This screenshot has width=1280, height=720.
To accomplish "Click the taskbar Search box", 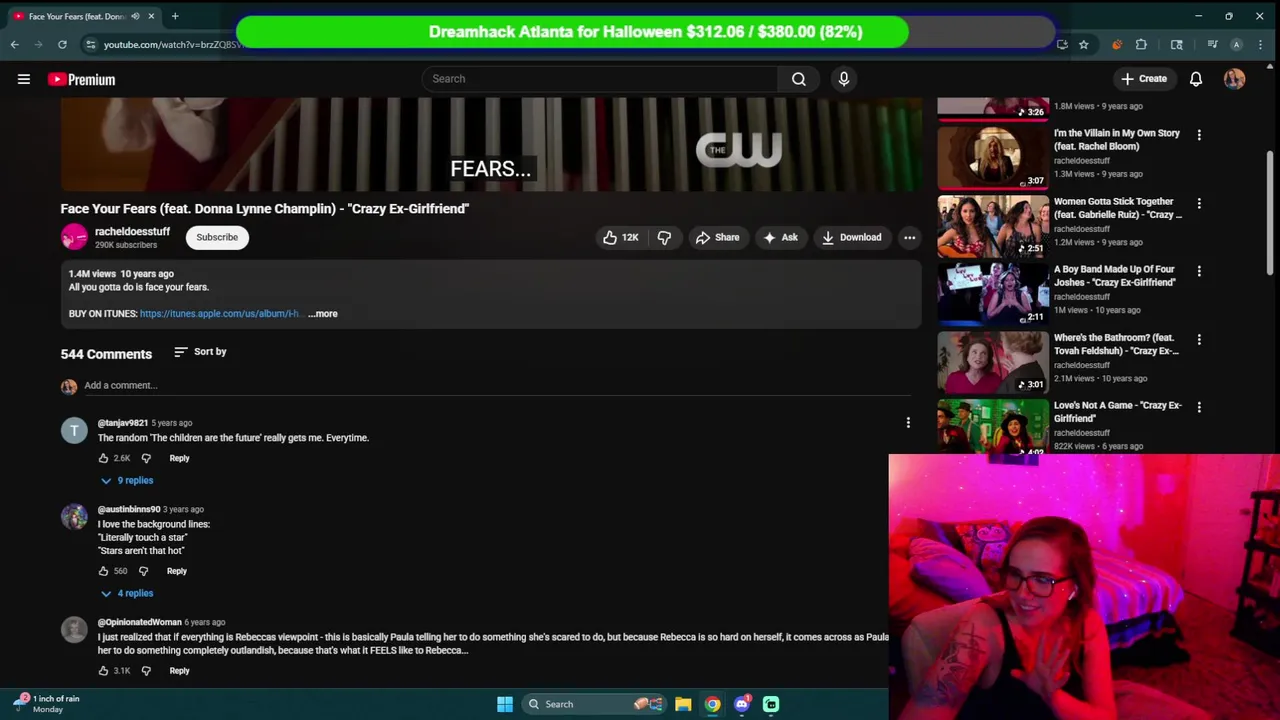I will tap(594, 704).
